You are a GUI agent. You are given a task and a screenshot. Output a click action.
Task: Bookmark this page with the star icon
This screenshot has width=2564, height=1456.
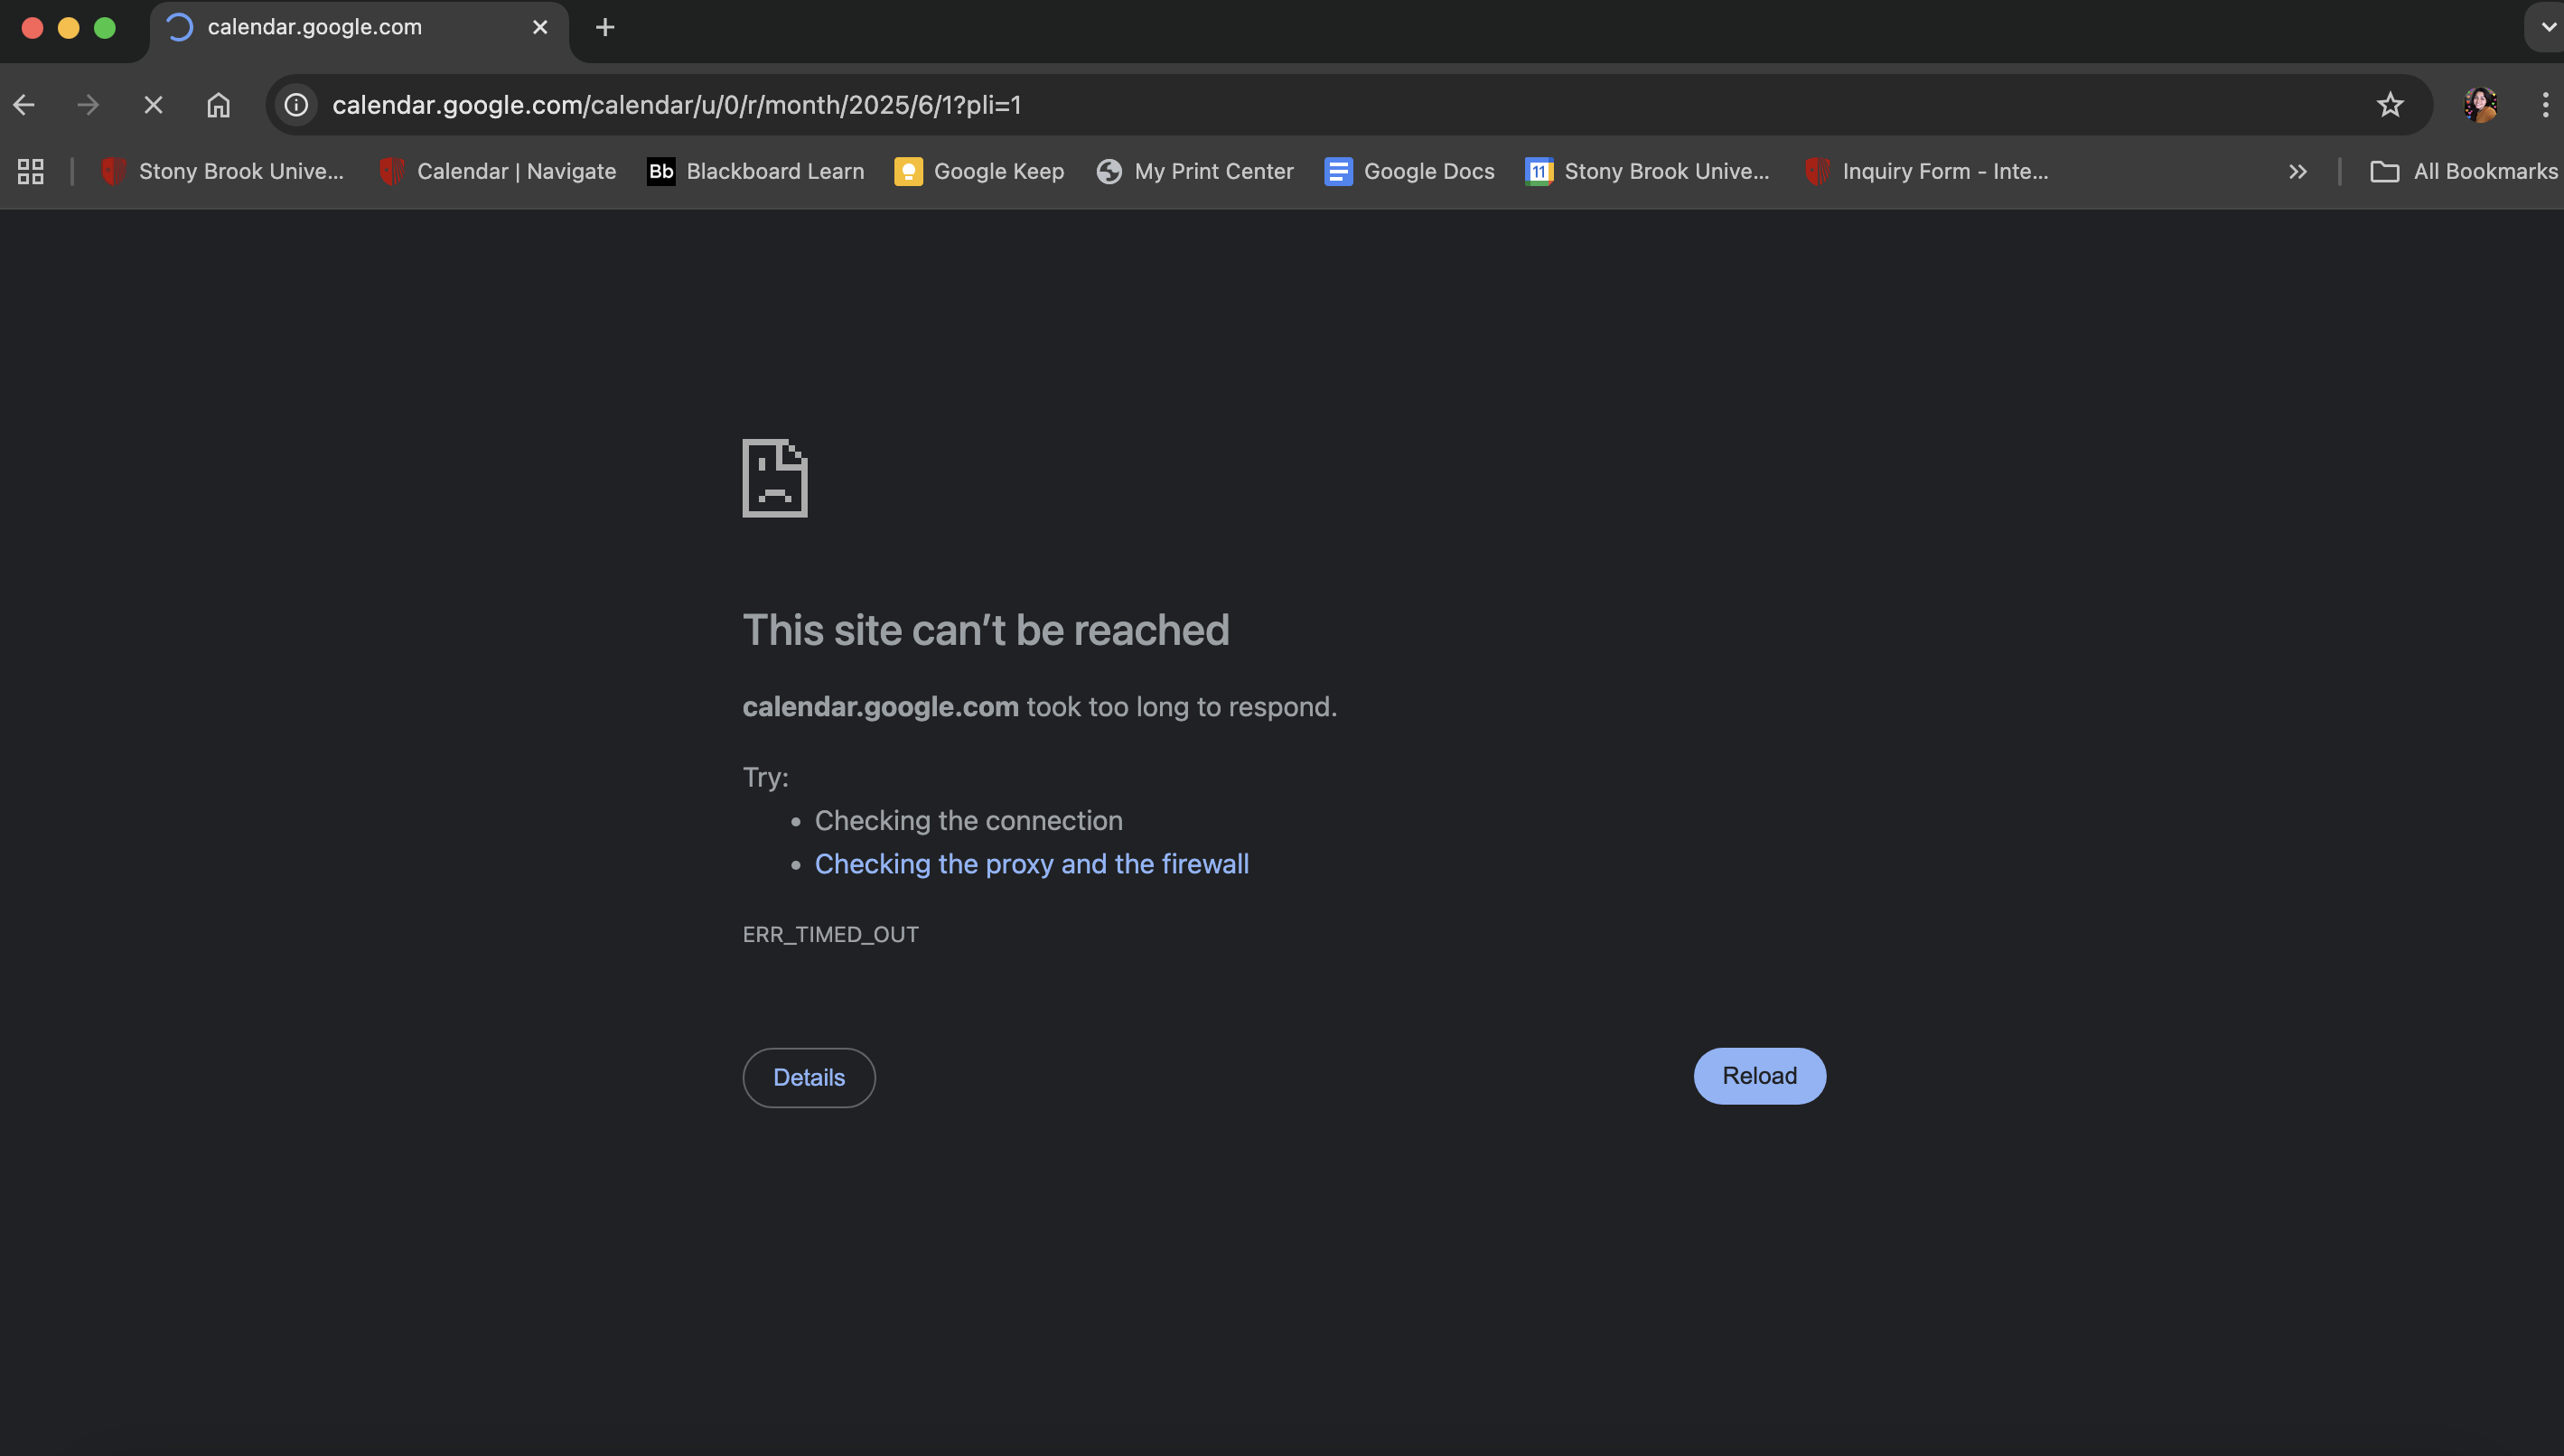pos(2389,105)
